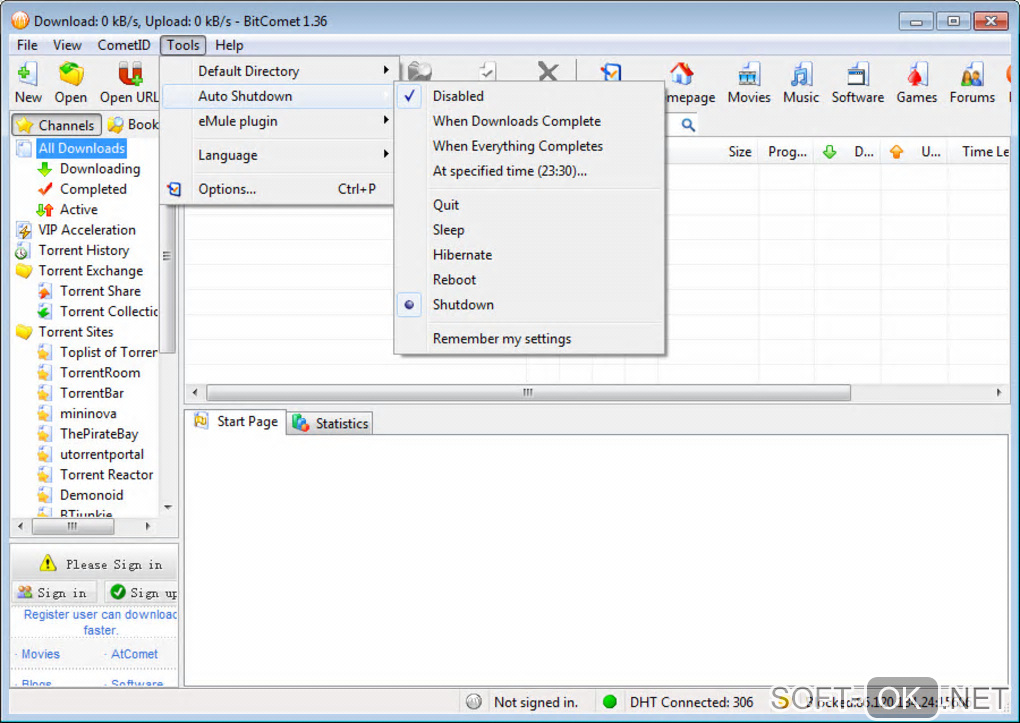The height and width of the screenshot is (723, 1020).
Task: Choose At specified time (23:30) option
Action: [x=530, y=171]
